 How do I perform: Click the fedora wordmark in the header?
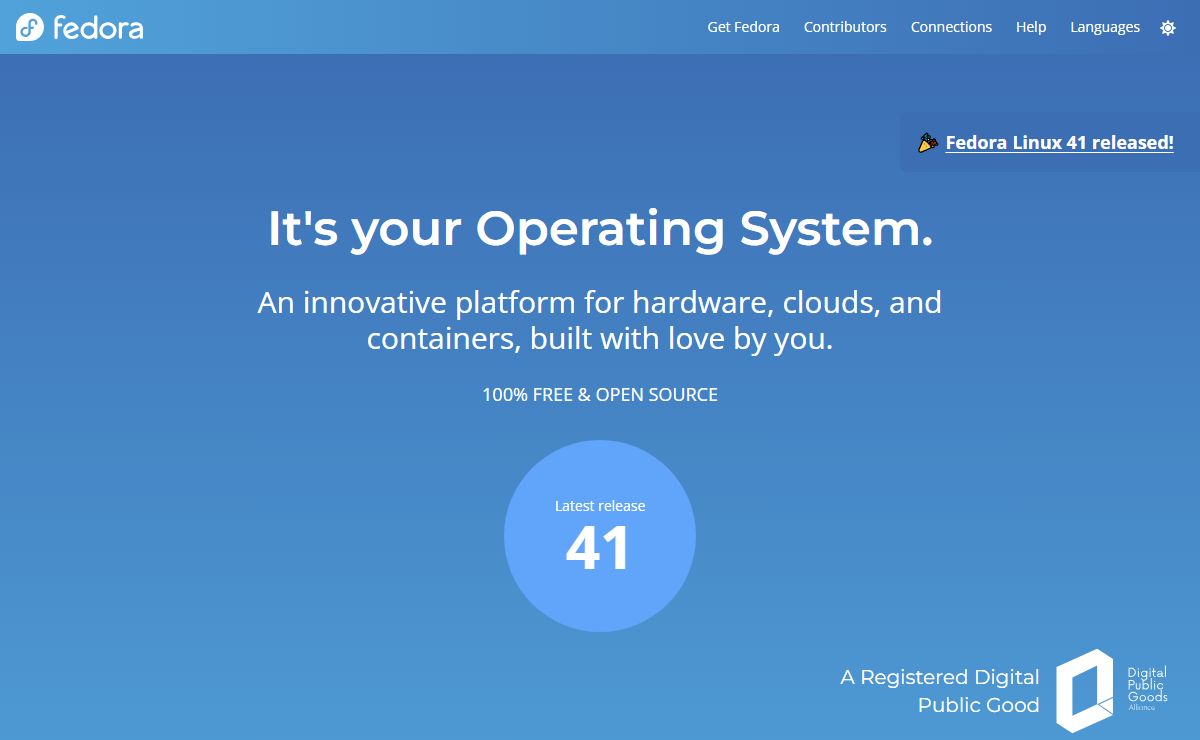[x=98, y=28]
